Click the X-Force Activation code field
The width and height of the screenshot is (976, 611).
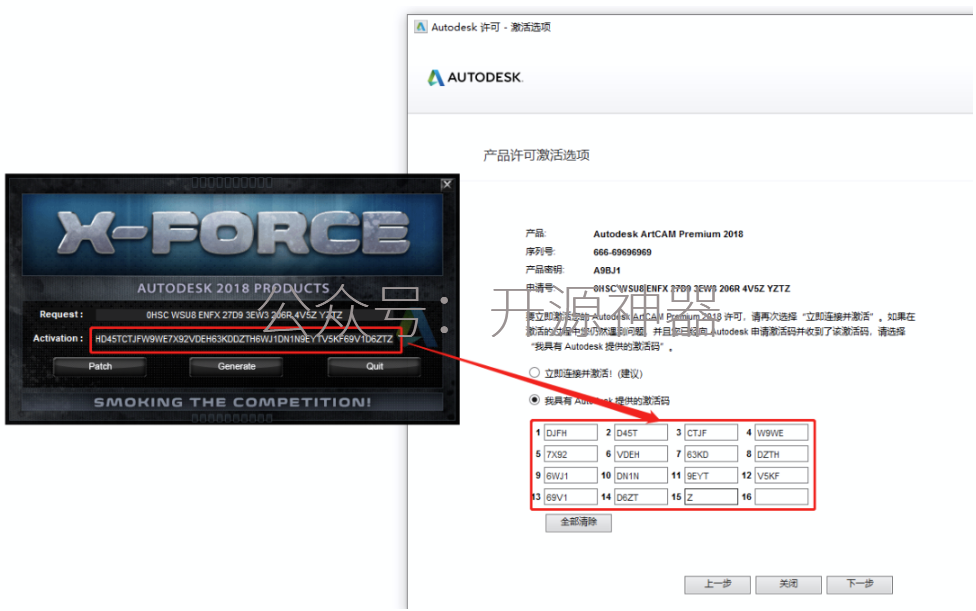[245, 339]
